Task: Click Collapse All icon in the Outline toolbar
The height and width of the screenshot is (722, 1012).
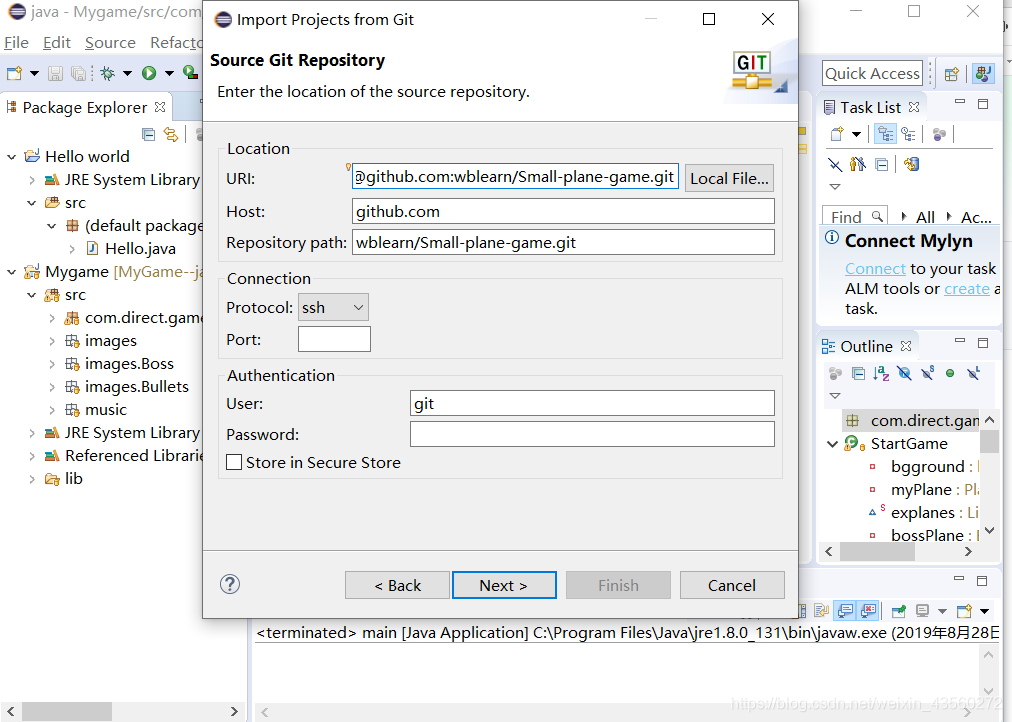Action: [858, 373]
